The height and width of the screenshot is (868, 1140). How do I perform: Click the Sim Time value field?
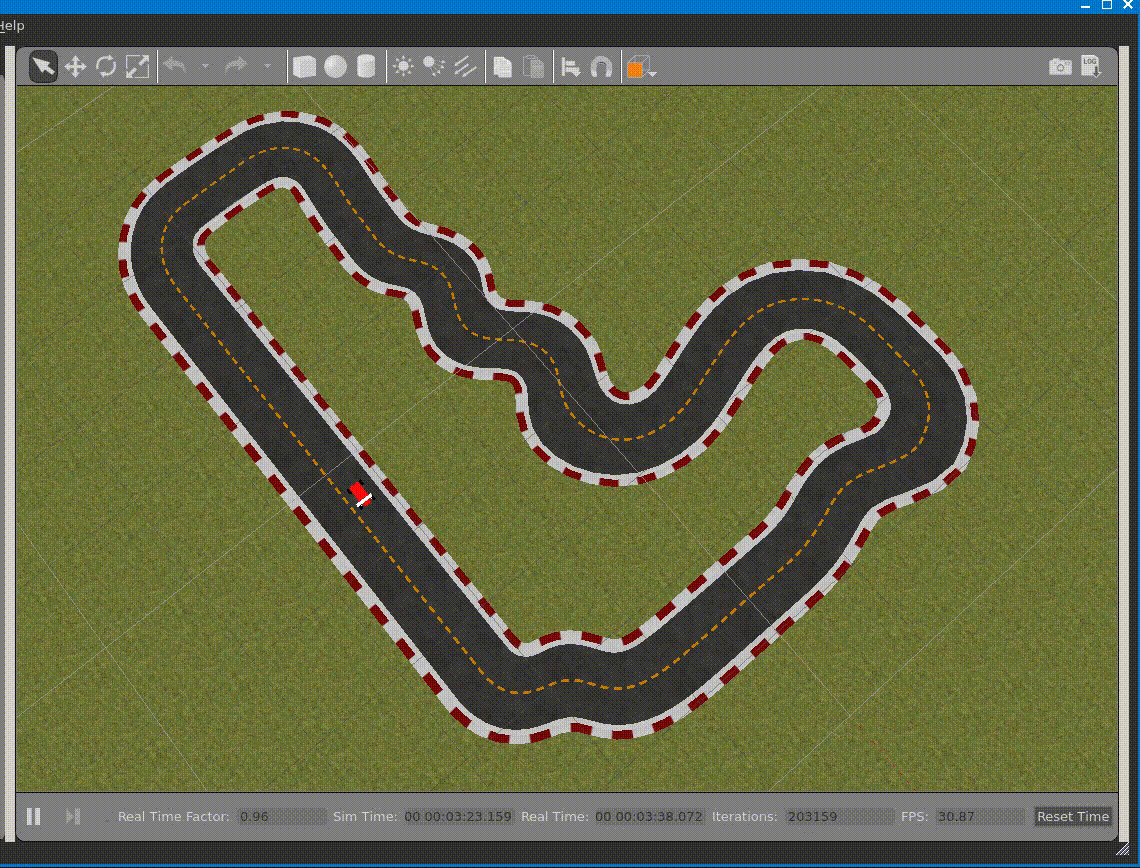[x=458, y=816]
